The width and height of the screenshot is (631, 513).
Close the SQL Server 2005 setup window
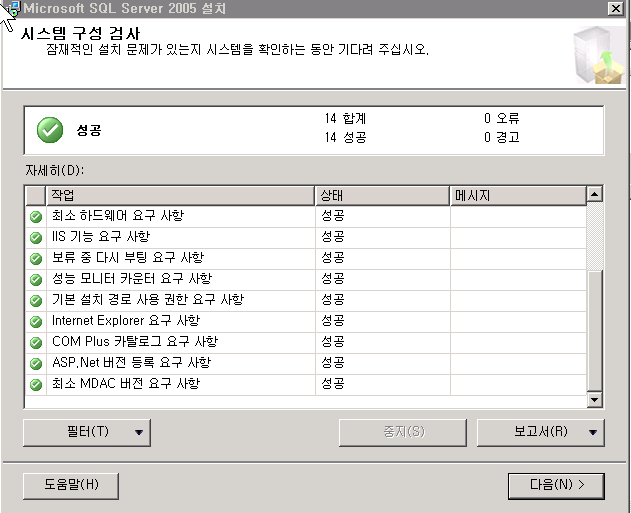616,8
